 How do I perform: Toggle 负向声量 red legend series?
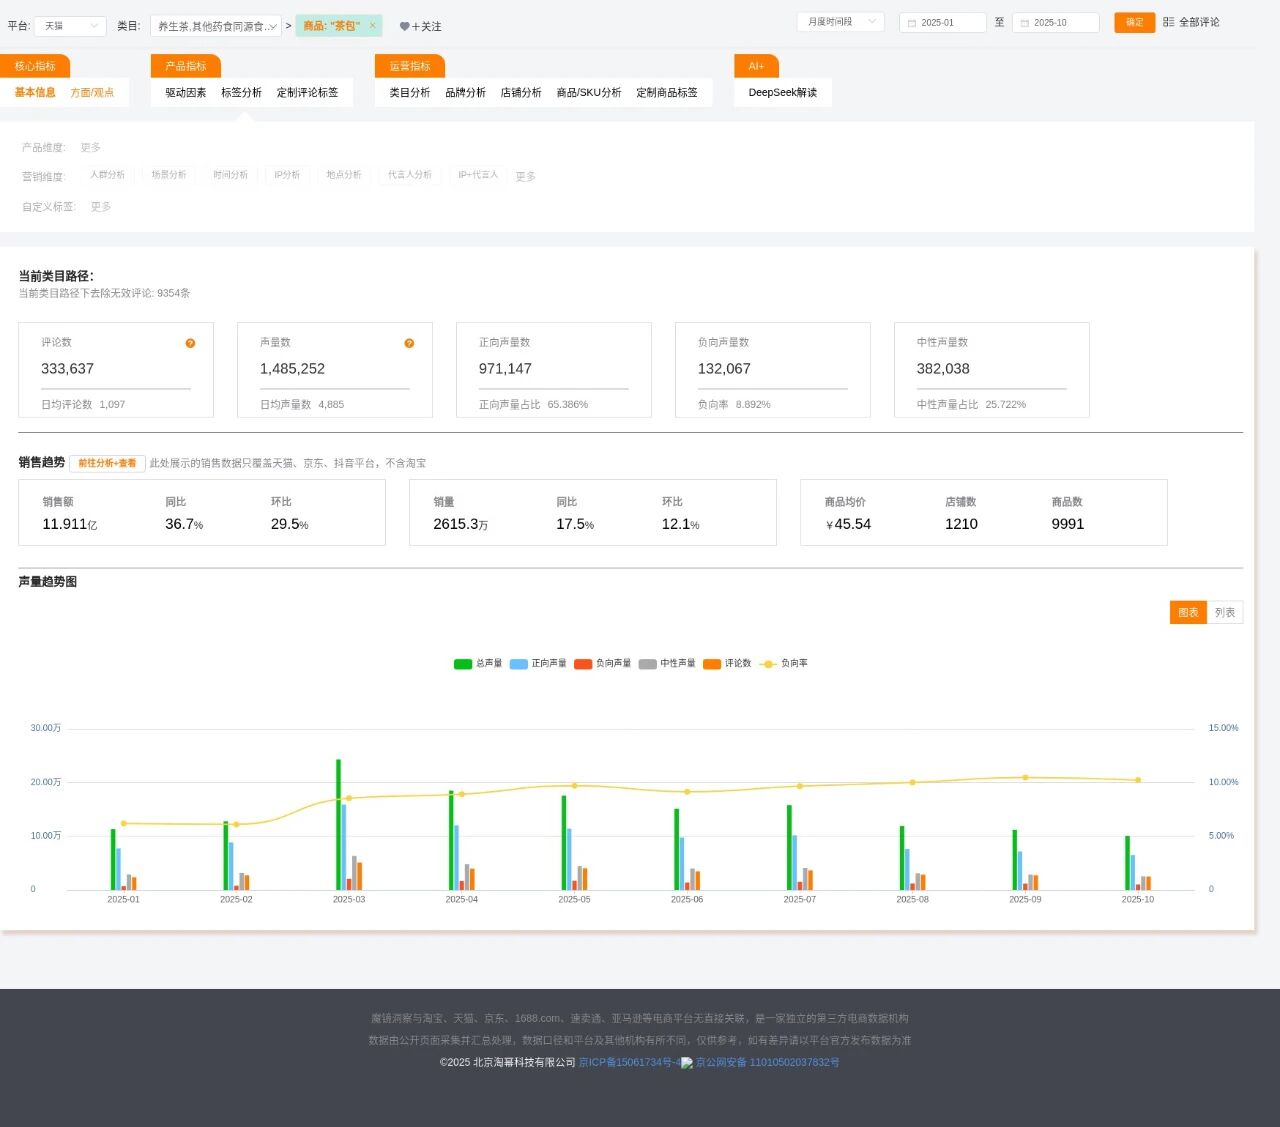(583, 664)
